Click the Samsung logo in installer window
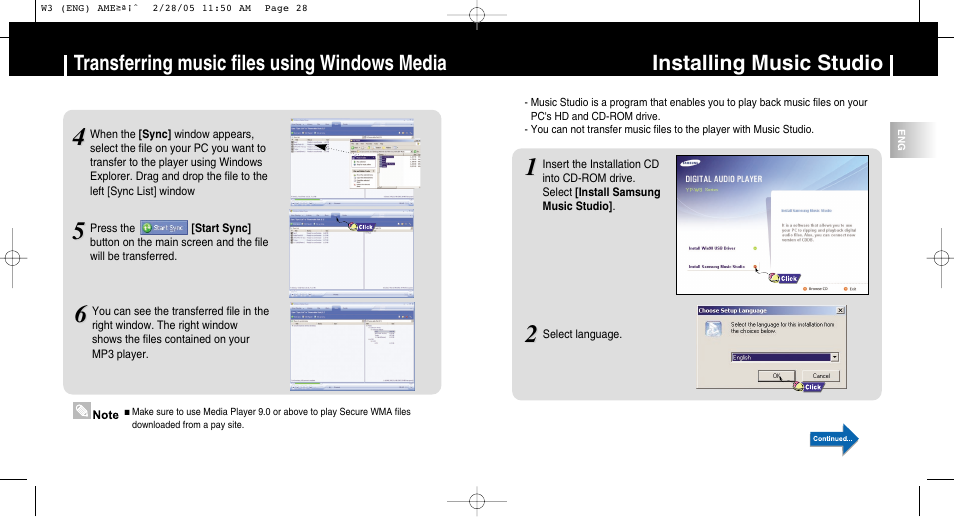This screenshot has width=954, height=517. (x=690, y=162)
